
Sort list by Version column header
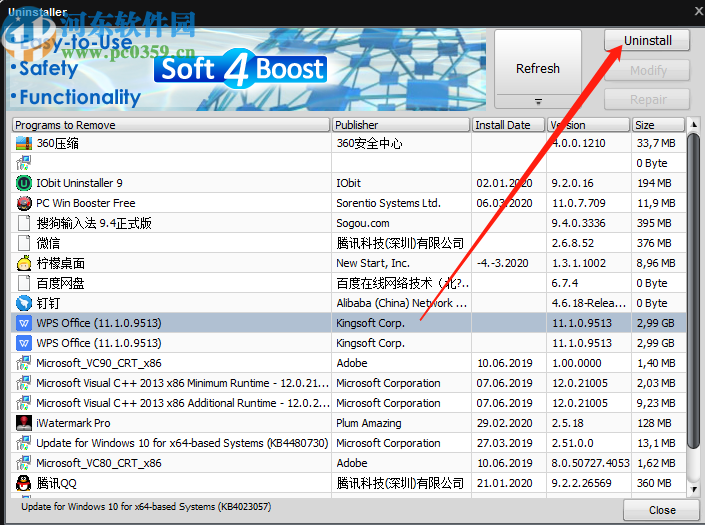click(588, 125)
